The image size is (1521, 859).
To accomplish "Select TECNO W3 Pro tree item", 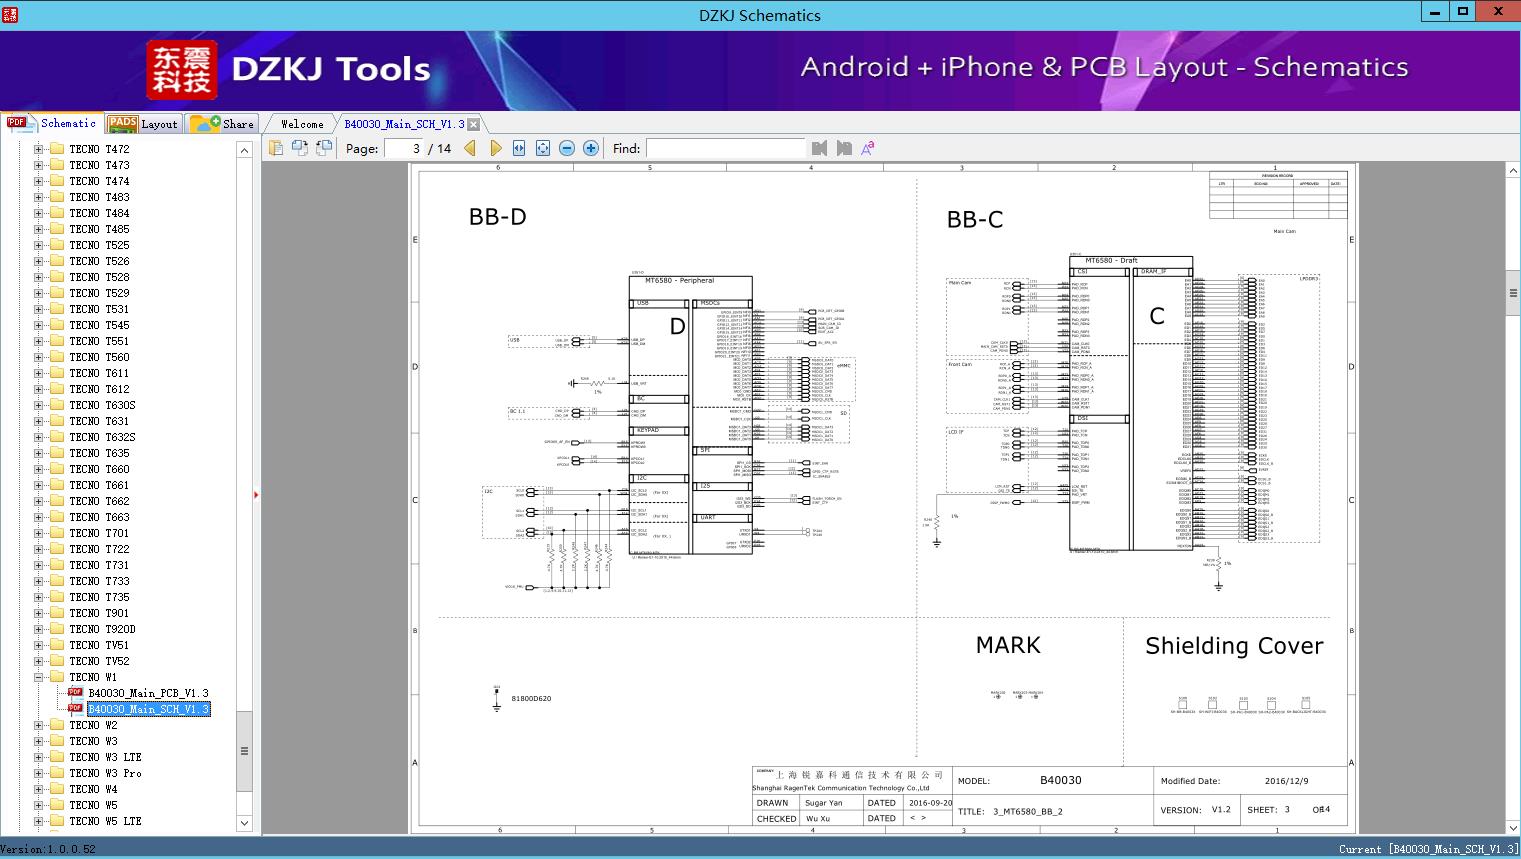I will [x=105, y=773].
